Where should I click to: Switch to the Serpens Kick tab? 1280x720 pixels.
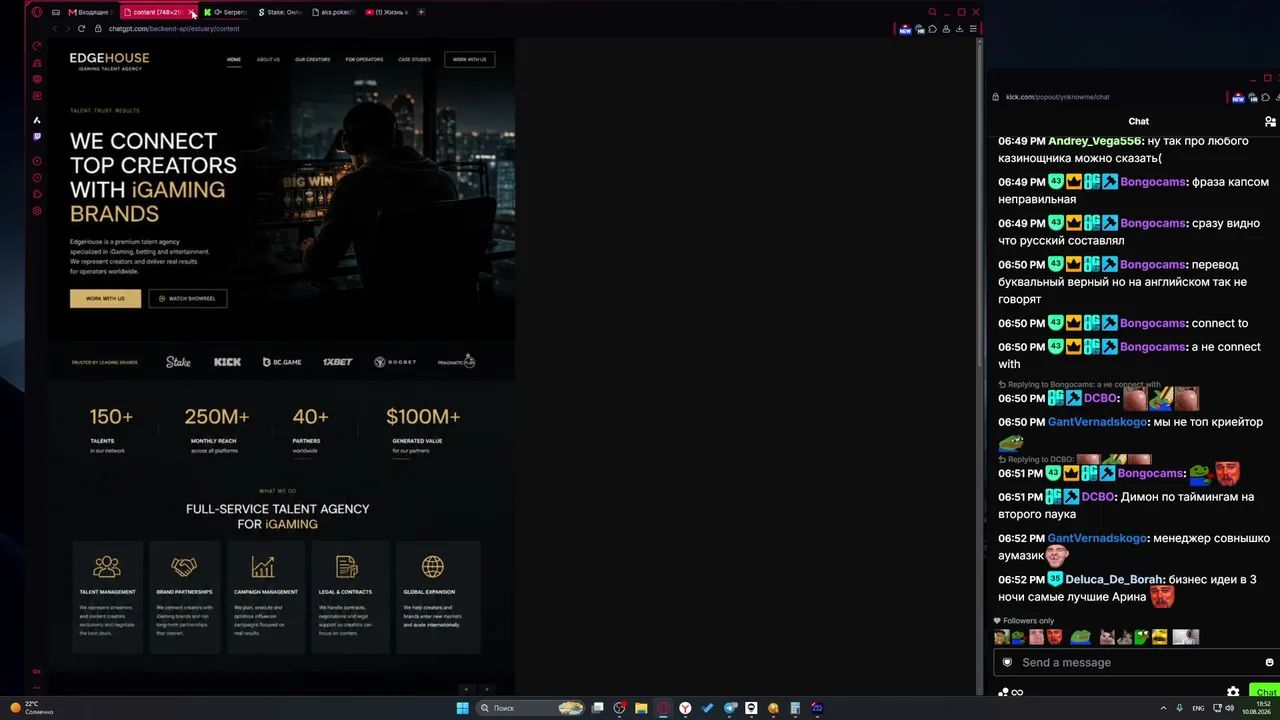coord(227,12)
